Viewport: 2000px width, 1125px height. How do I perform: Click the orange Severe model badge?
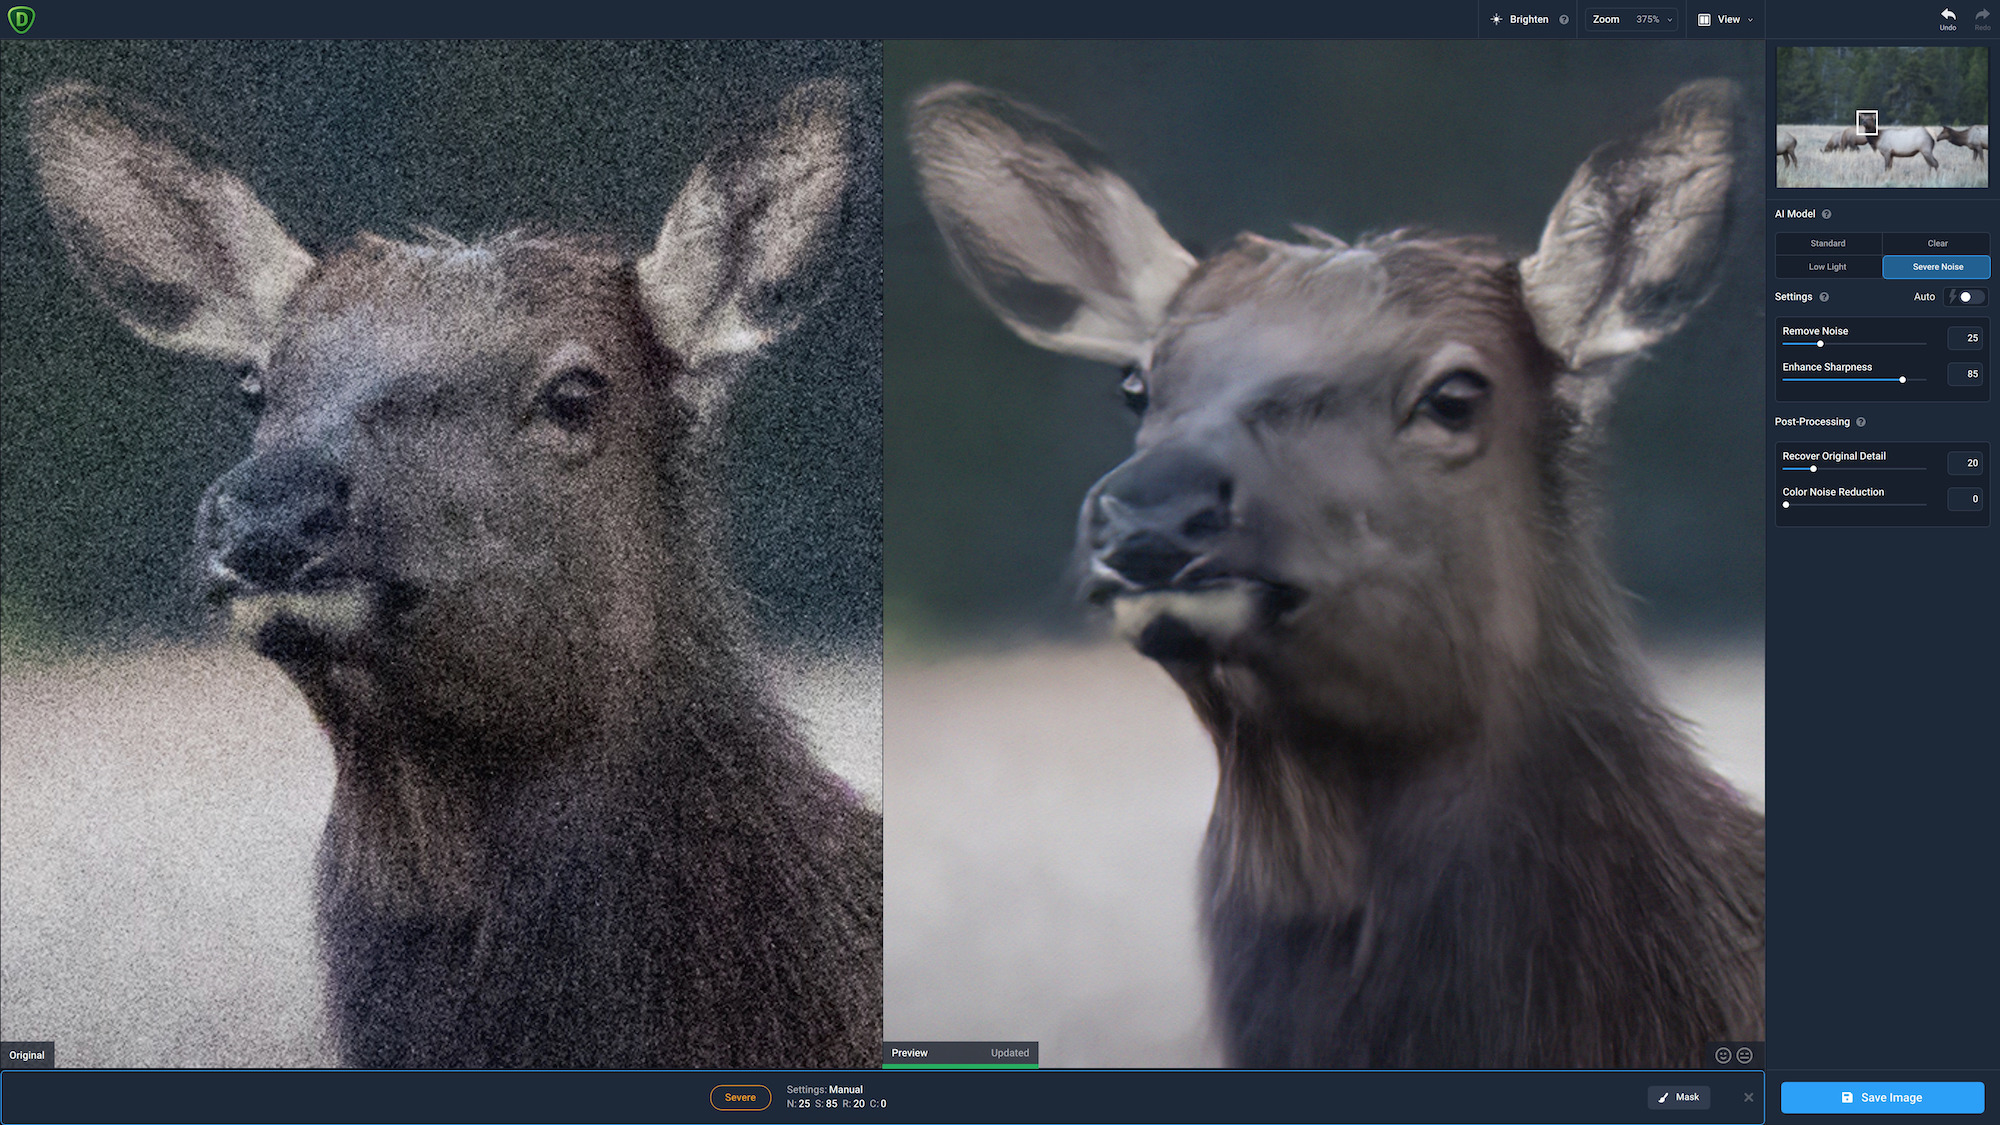point(740,1097)
